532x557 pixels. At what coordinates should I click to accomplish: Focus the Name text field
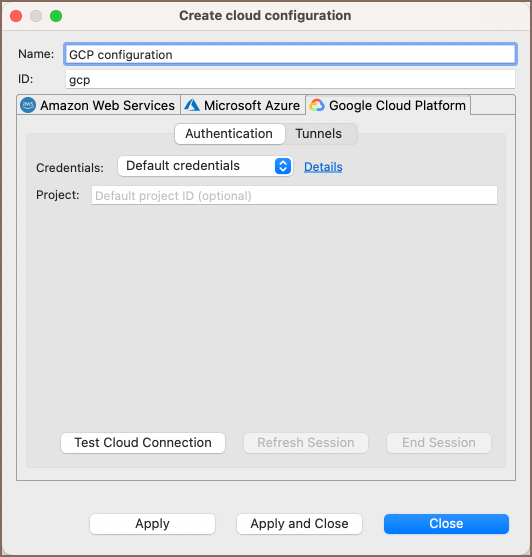coord(290,54)
